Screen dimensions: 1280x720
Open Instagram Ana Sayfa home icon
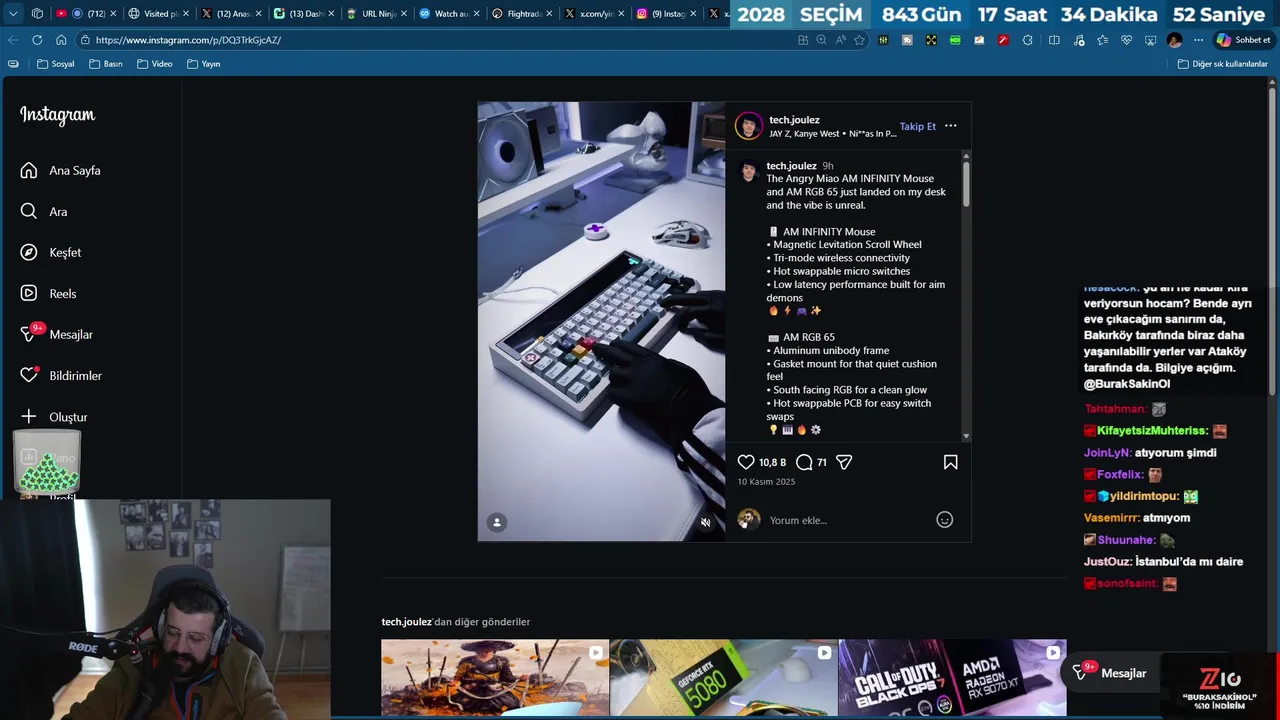click(29, 170)
